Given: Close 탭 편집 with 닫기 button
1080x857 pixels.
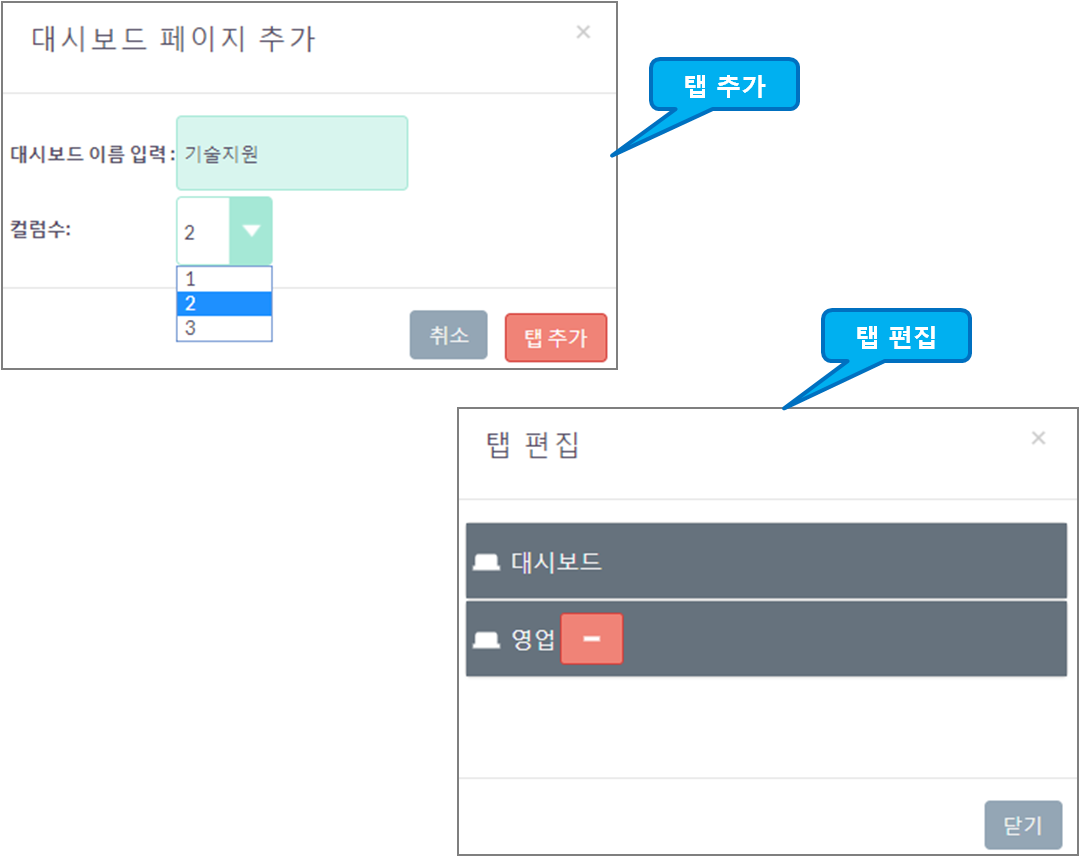Looking at the screenshot, I should coord(1023,825).
